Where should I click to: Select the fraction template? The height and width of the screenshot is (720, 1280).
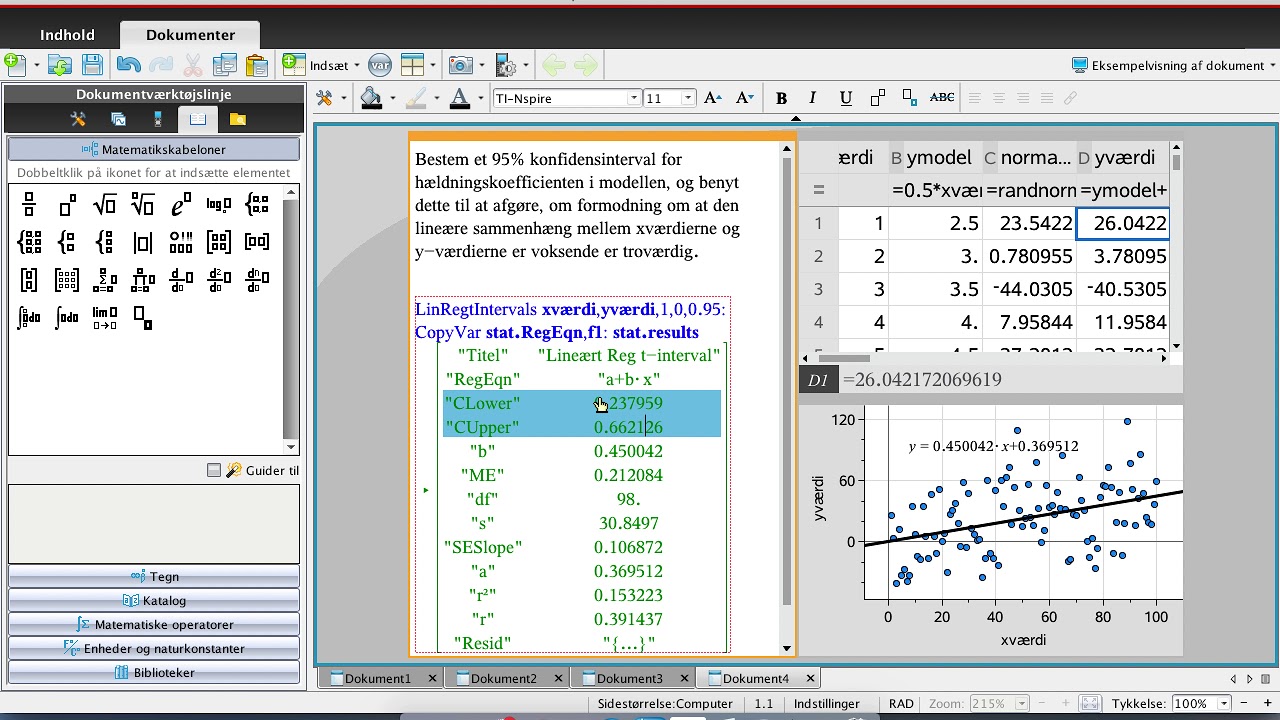(x=29, y=205)
